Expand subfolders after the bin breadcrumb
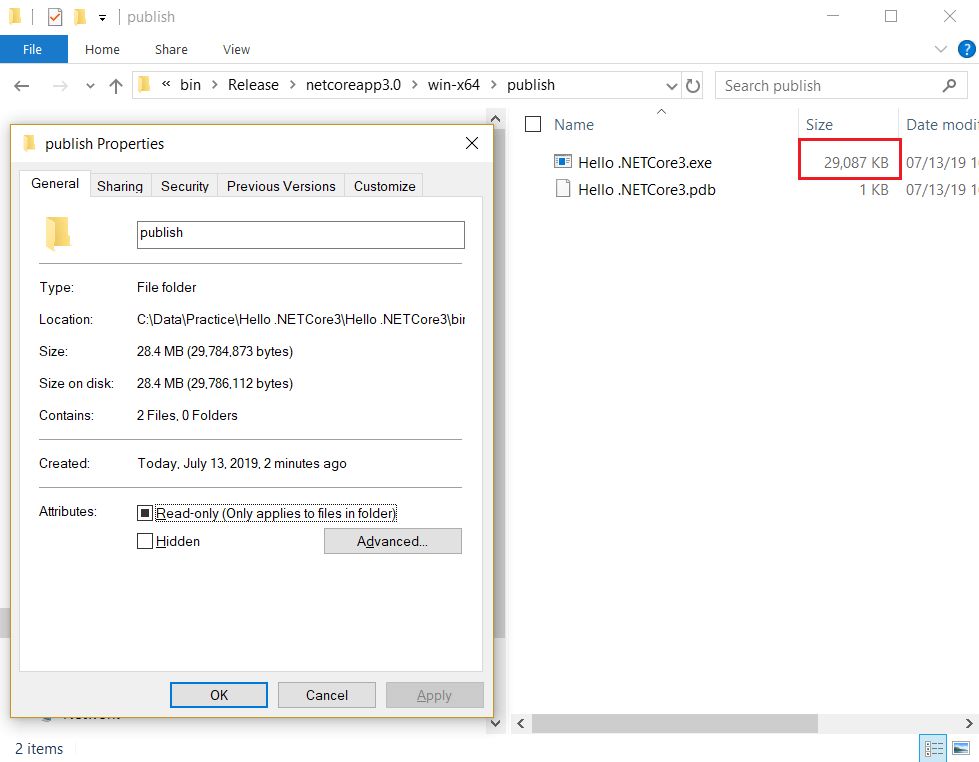The width and height of the screenshot is (979, 762). (214, 85)
